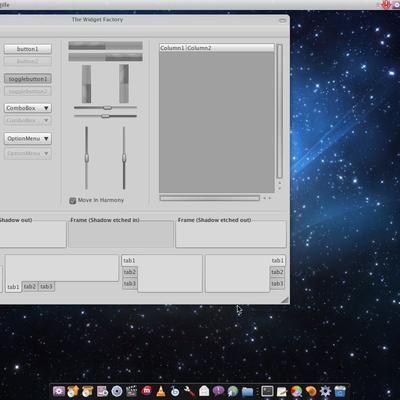Toggle the Move In Harmony checkbox
The width and height of the screenshot is (400, 400).
point(73,201)
